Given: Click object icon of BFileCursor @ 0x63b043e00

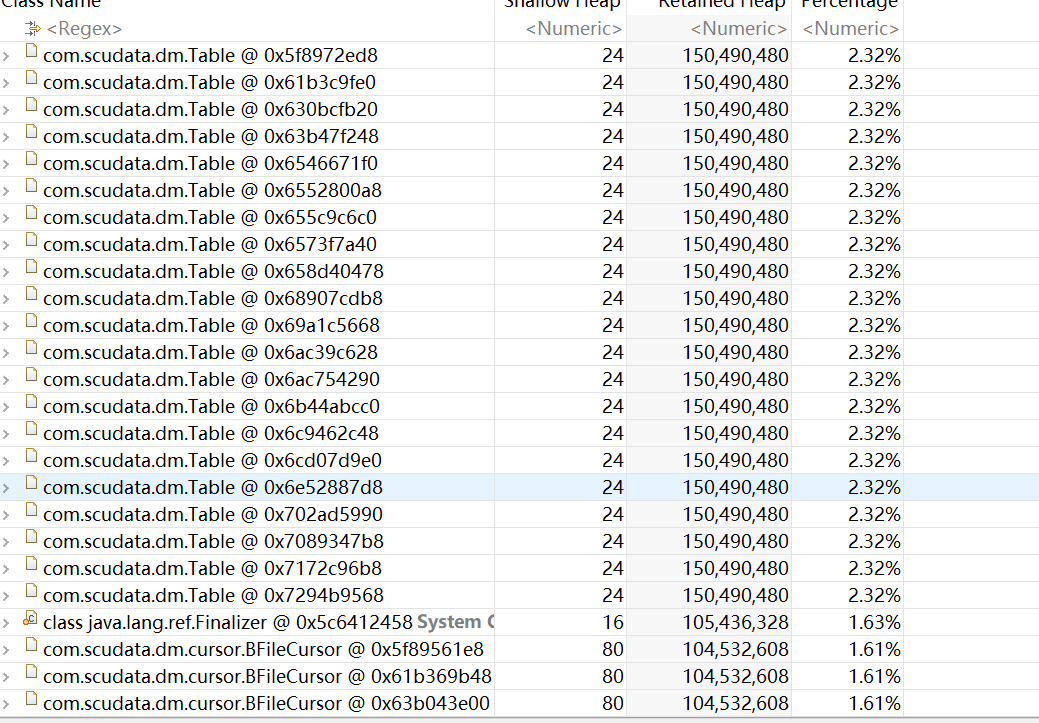Looking at the screenshot, I should [31, 699].
